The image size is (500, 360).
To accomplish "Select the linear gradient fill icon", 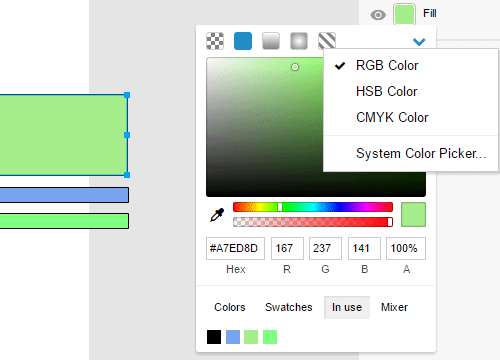I will 271,41.
